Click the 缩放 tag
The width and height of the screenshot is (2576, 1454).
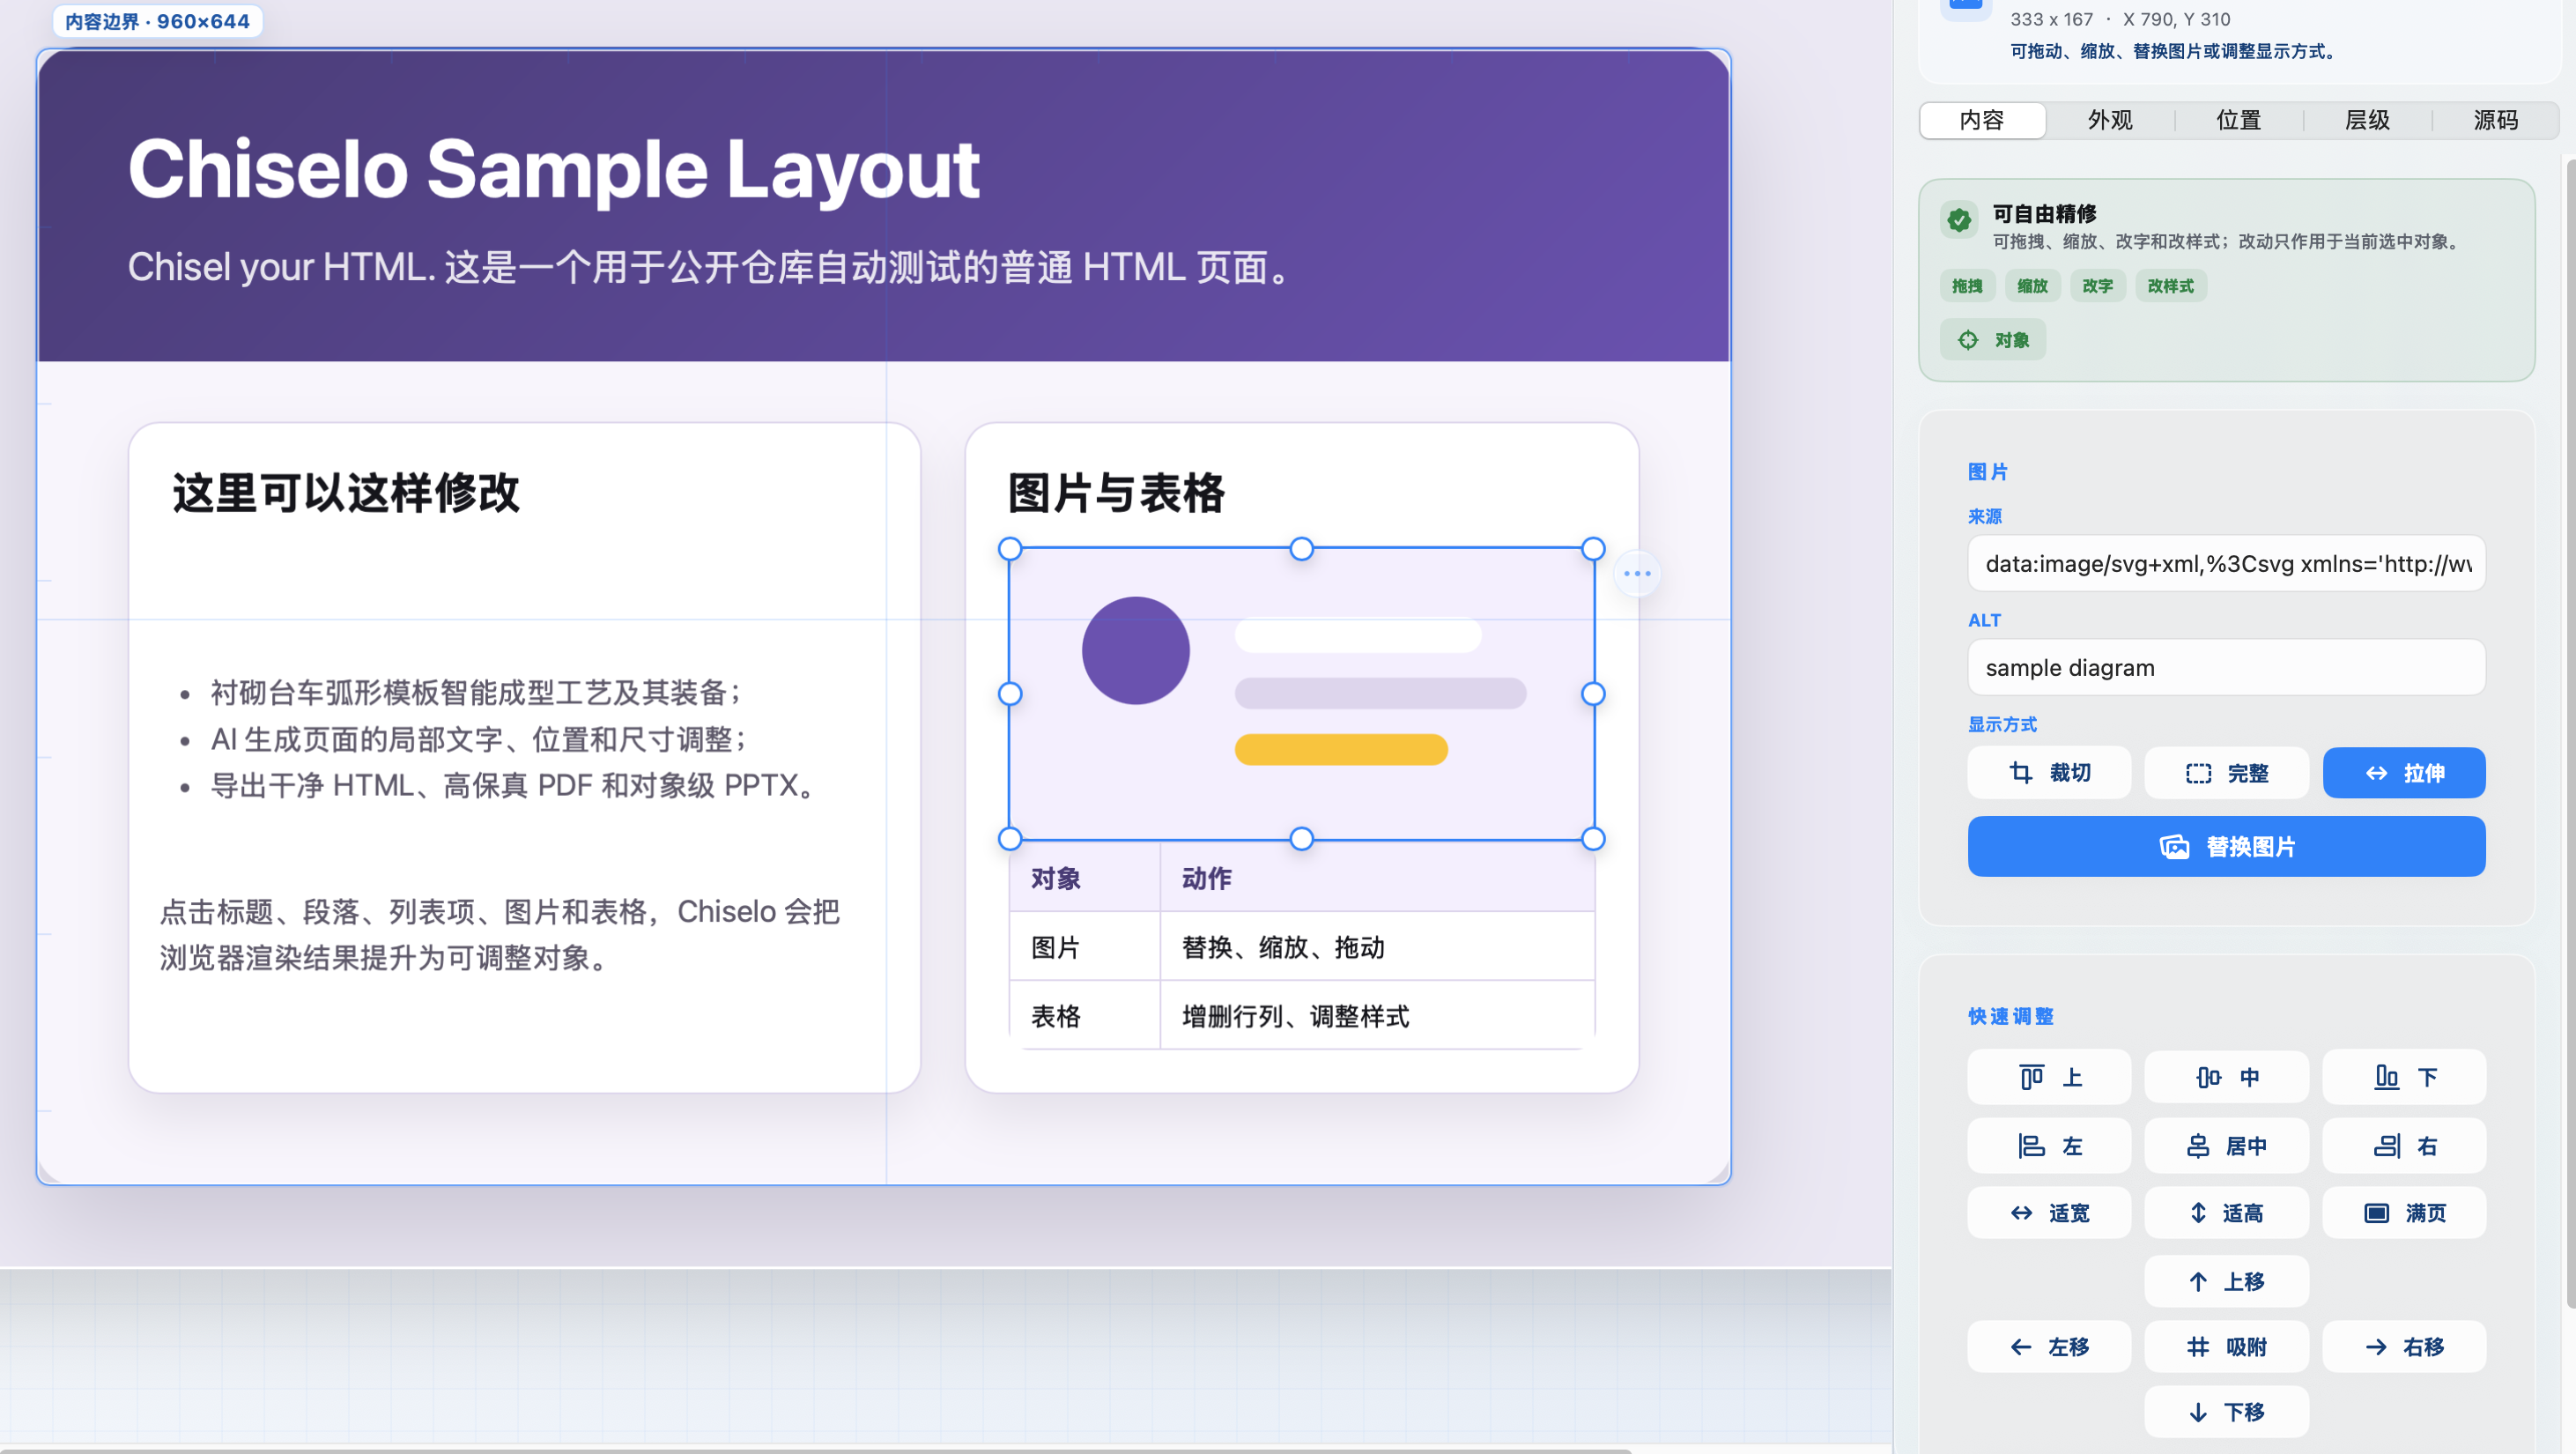[2032, 286]
